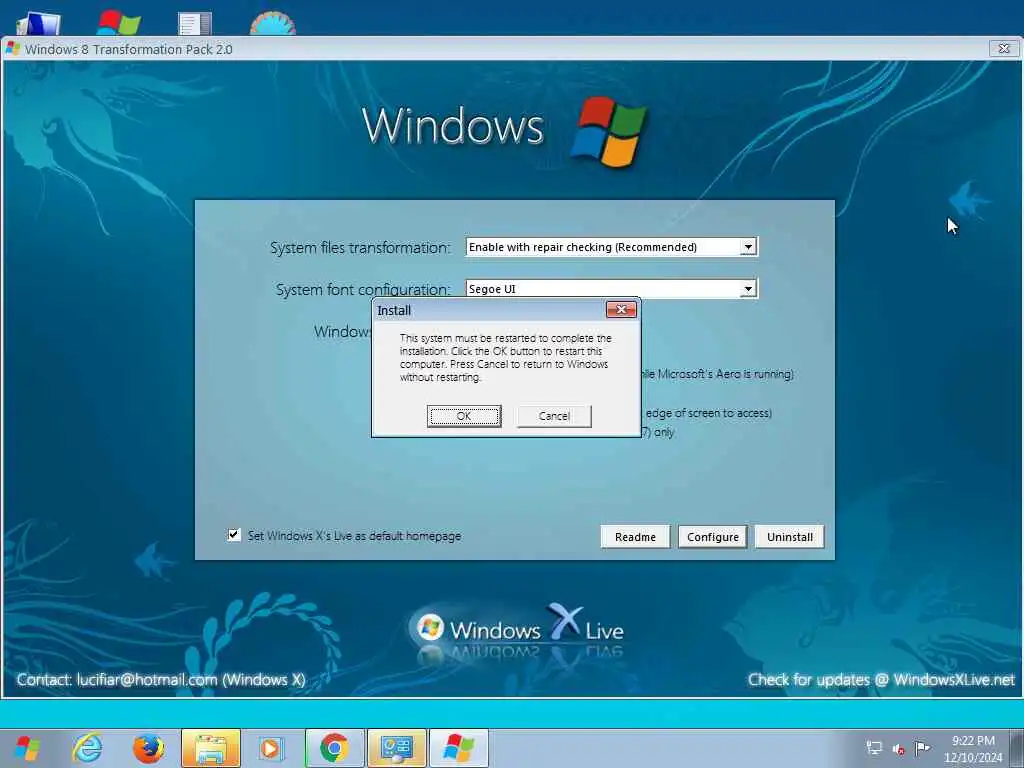Click the network tray icon
This screenshot has height=768, width=1024.
coord(874,748)
